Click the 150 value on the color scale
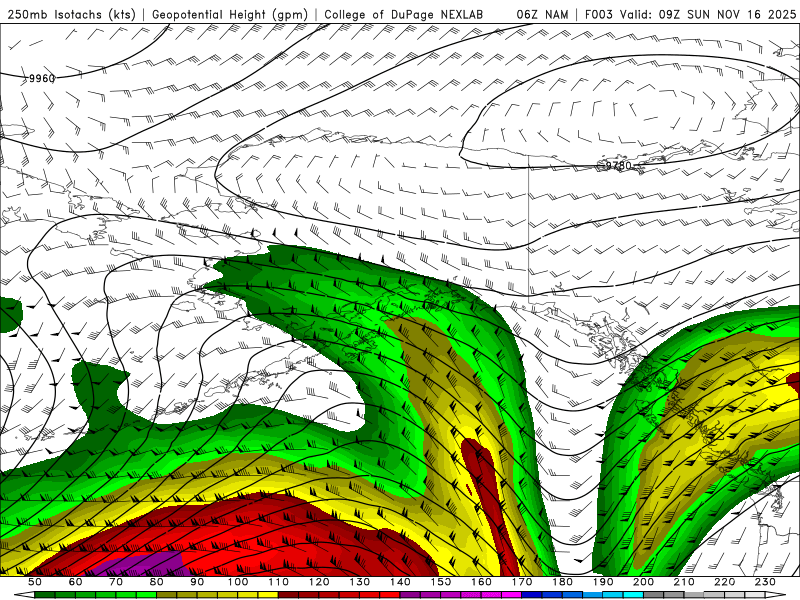Viewport: 800px width, 600px height. (441, 582)
